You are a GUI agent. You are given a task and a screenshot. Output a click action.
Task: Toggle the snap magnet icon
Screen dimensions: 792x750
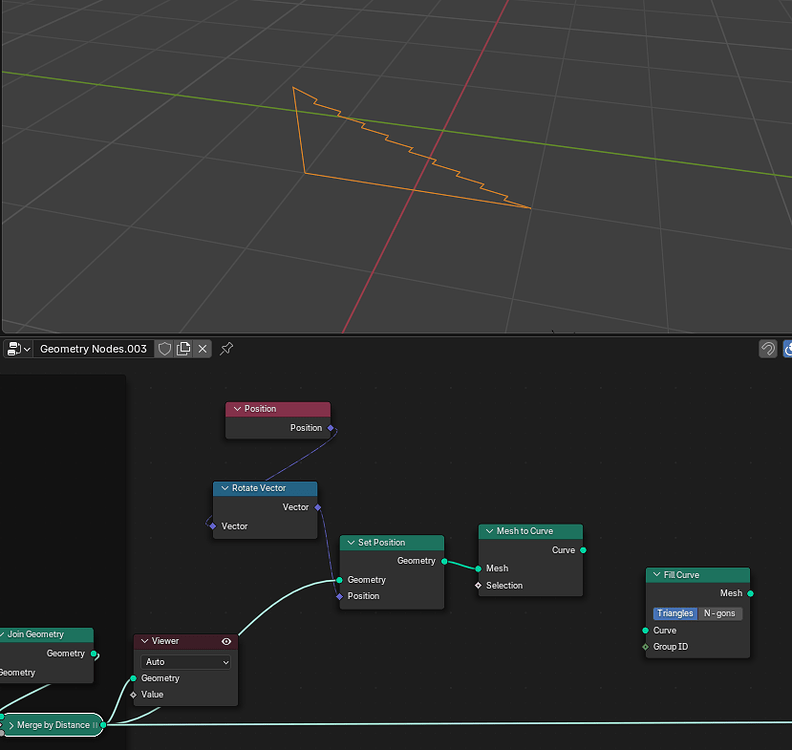click(x=768, y=349)
